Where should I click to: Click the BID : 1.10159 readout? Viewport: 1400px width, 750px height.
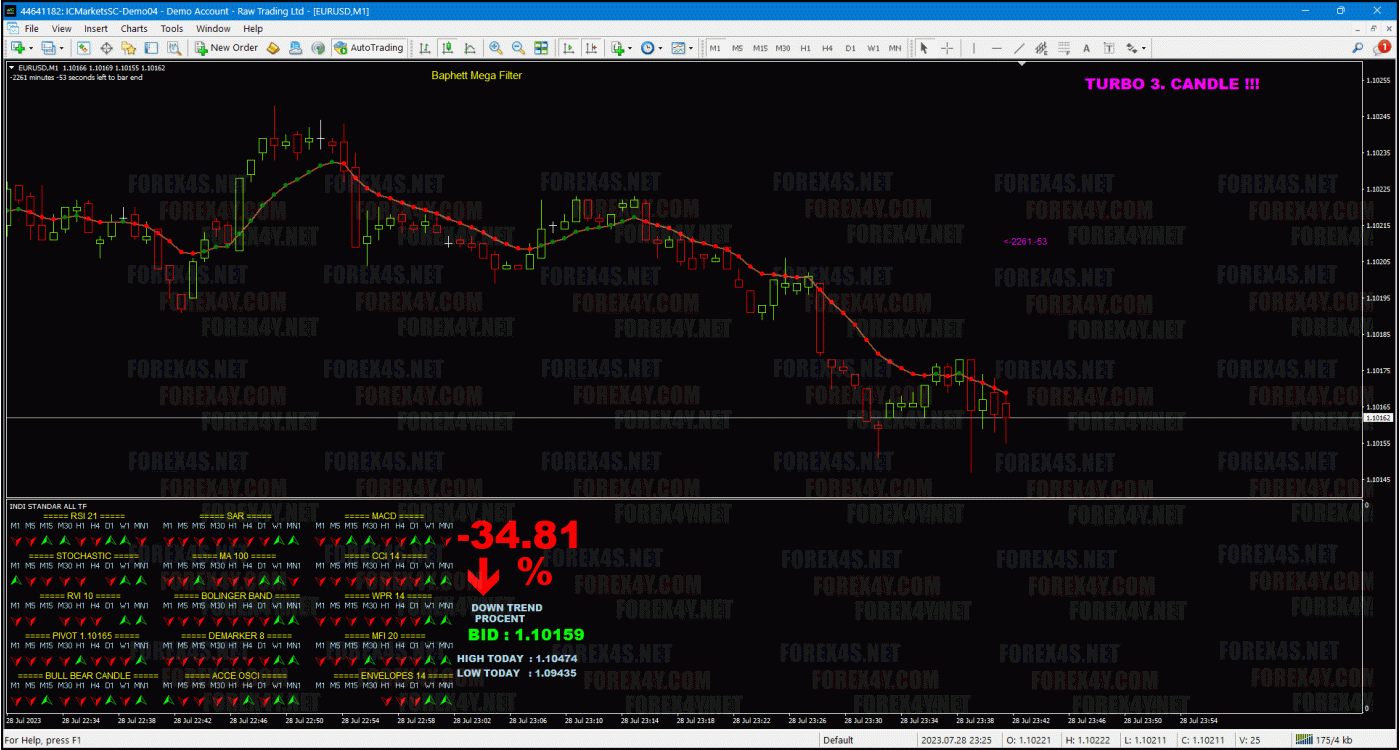pos(526,634)
